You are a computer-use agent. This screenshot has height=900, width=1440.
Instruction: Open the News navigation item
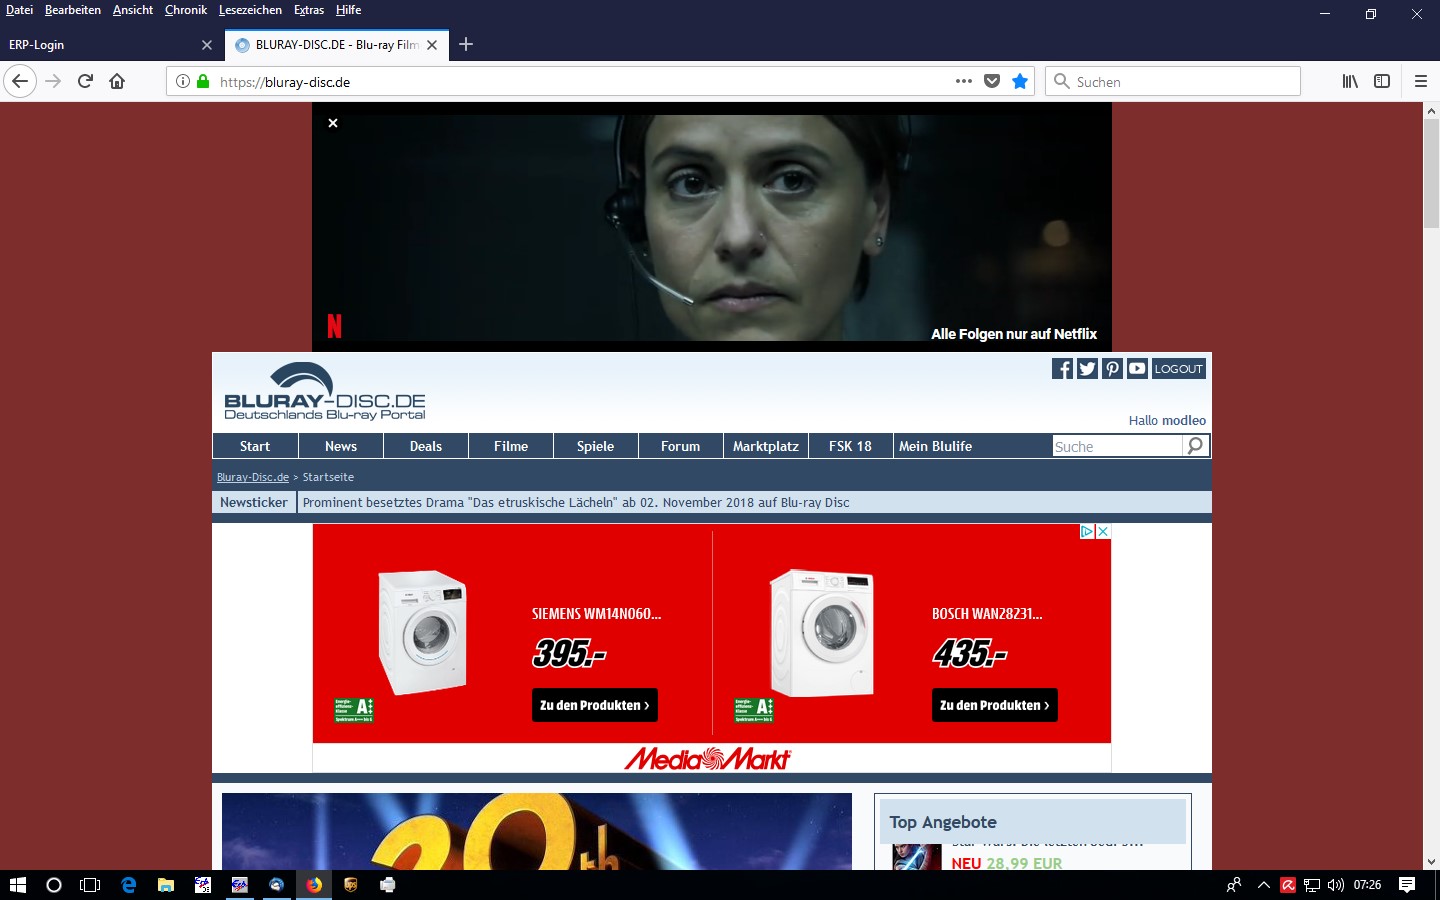341,446
